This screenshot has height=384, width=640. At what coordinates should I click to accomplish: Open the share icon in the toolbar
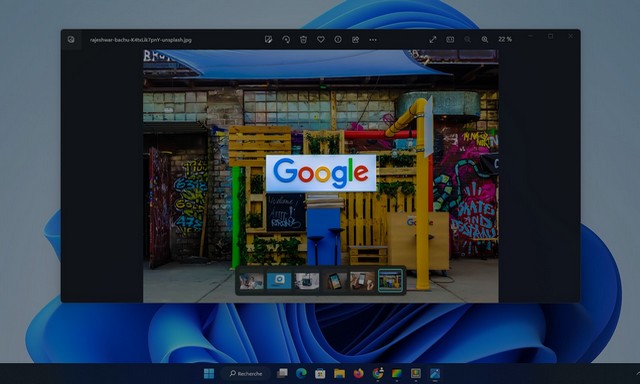(x=356, y=40)
